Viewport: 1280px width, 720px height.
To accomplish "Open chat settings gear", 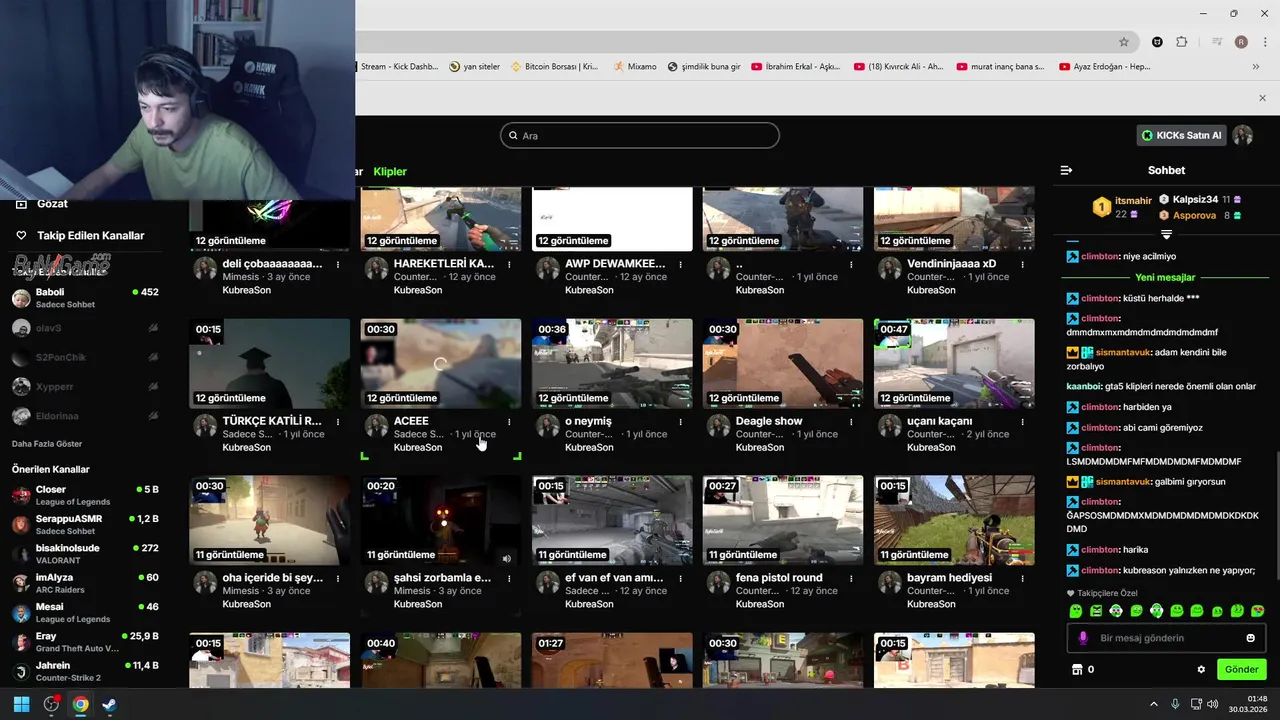I will 1201,669.
